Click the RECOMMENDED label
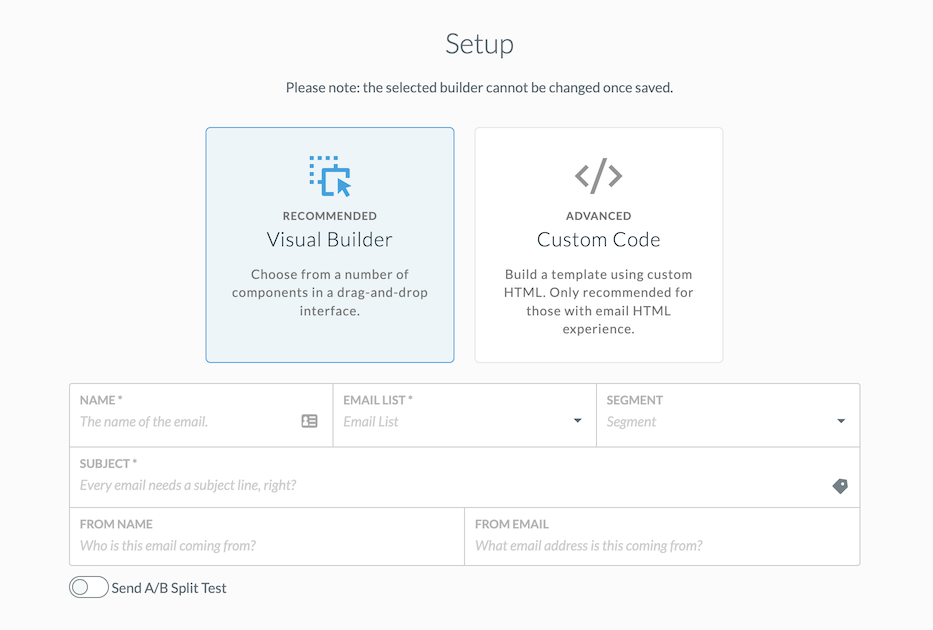 [330, 216]
